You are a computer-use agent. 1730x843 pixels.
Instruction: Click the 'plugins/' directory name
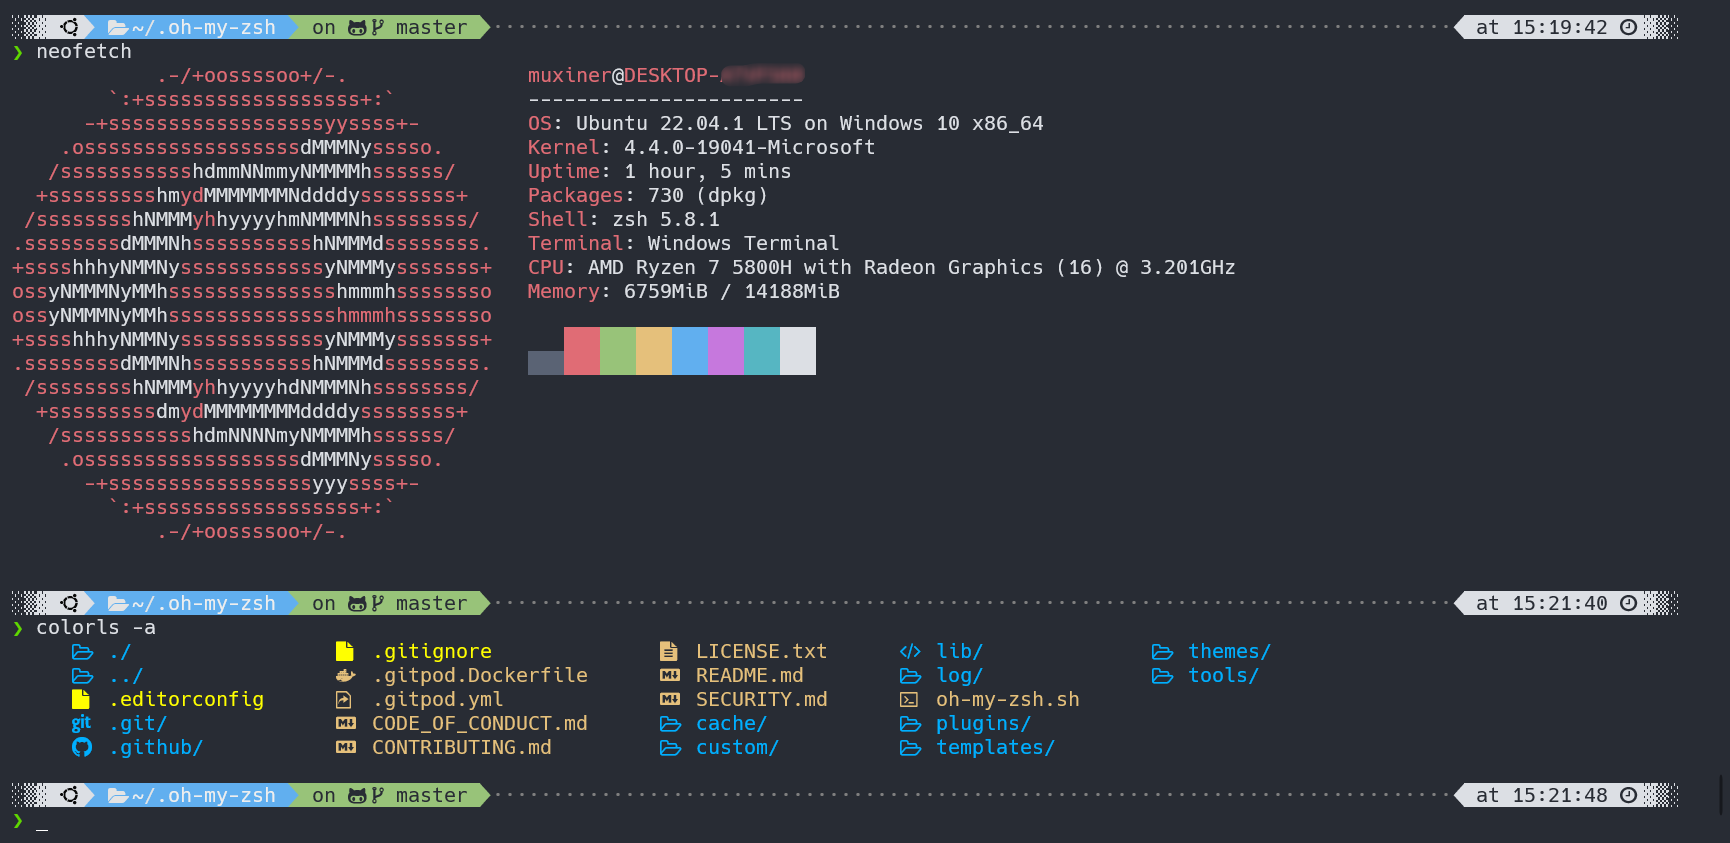[x=984, y=723]
